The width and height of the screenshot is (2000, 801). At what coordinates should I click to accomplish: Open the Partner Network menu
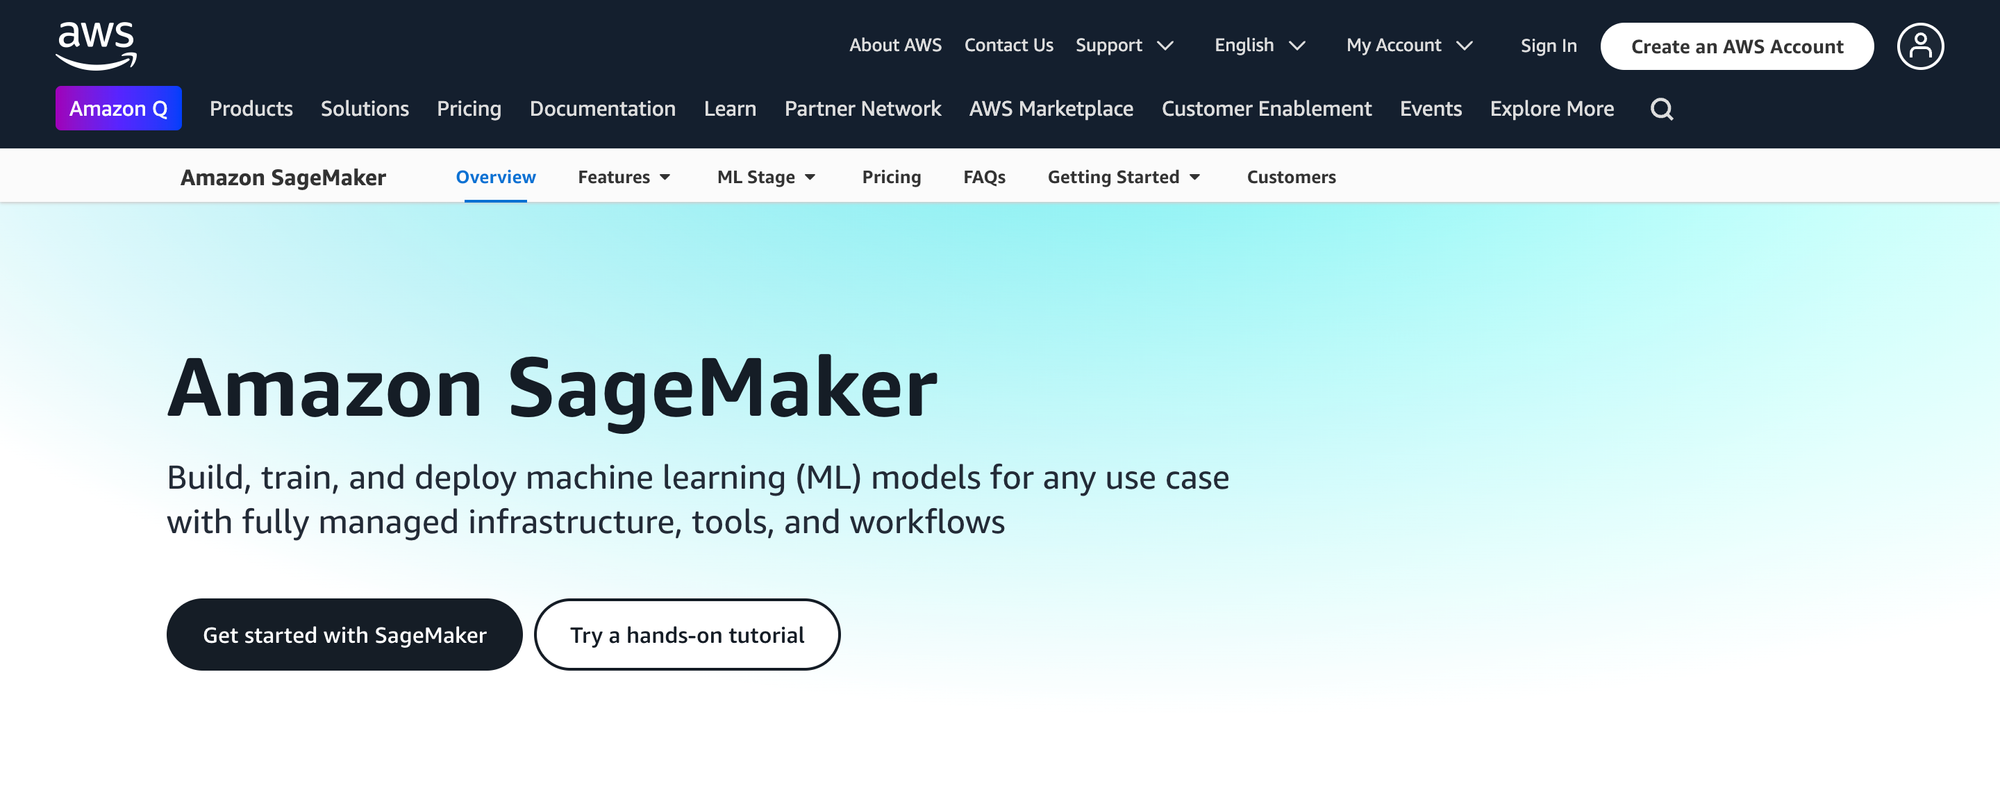tap(863, 109)
